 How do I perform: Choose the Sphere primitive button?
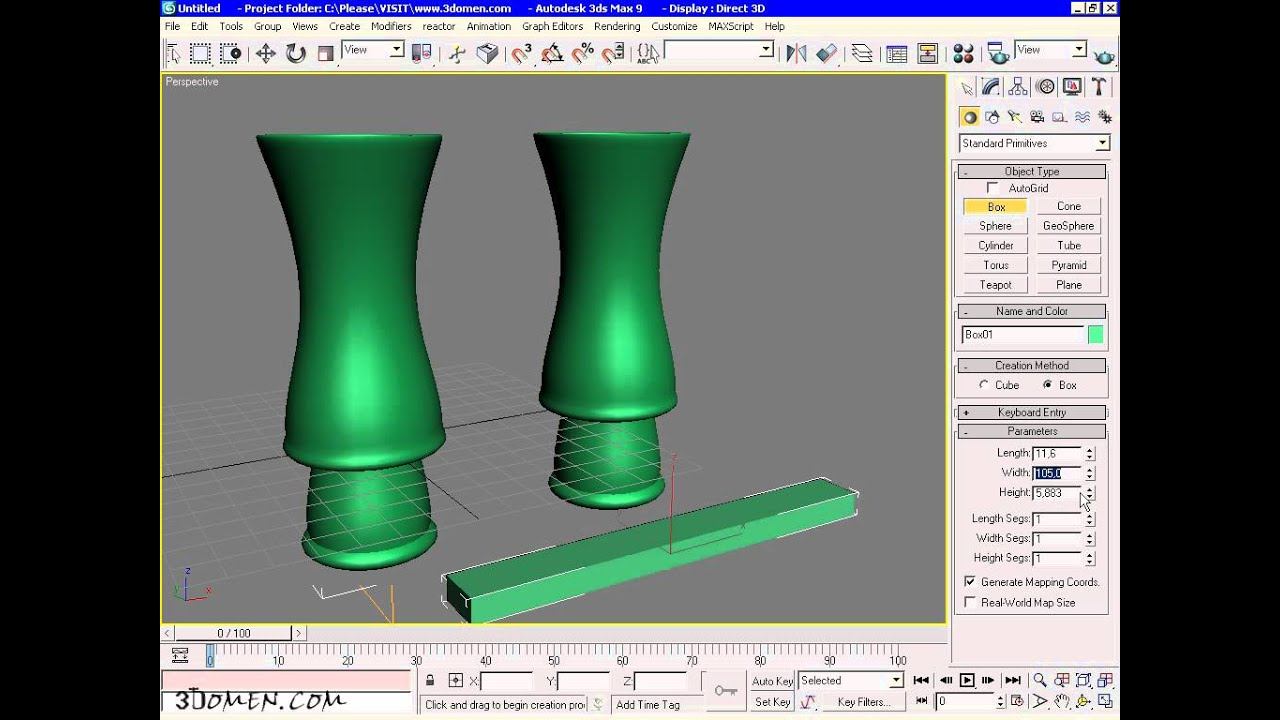click(x=996, y=226)
